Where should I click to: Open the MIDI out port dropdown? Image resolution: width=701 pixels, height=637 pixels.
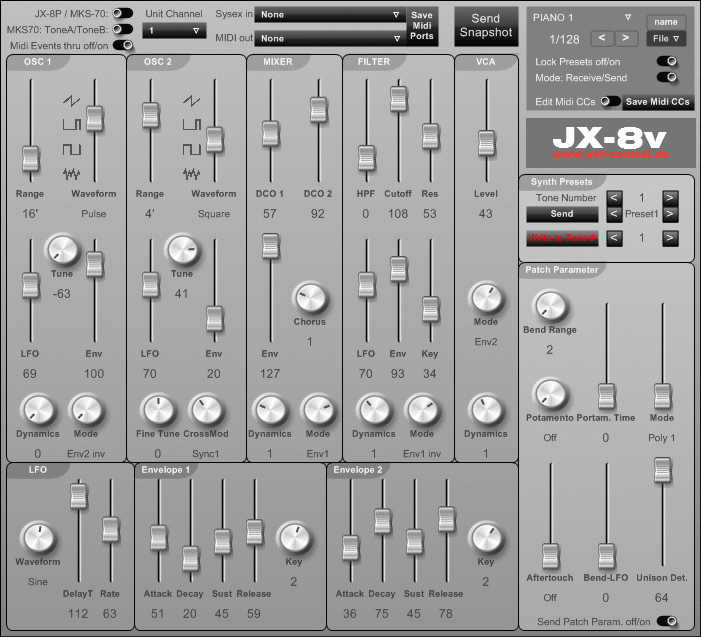point(330,38)
